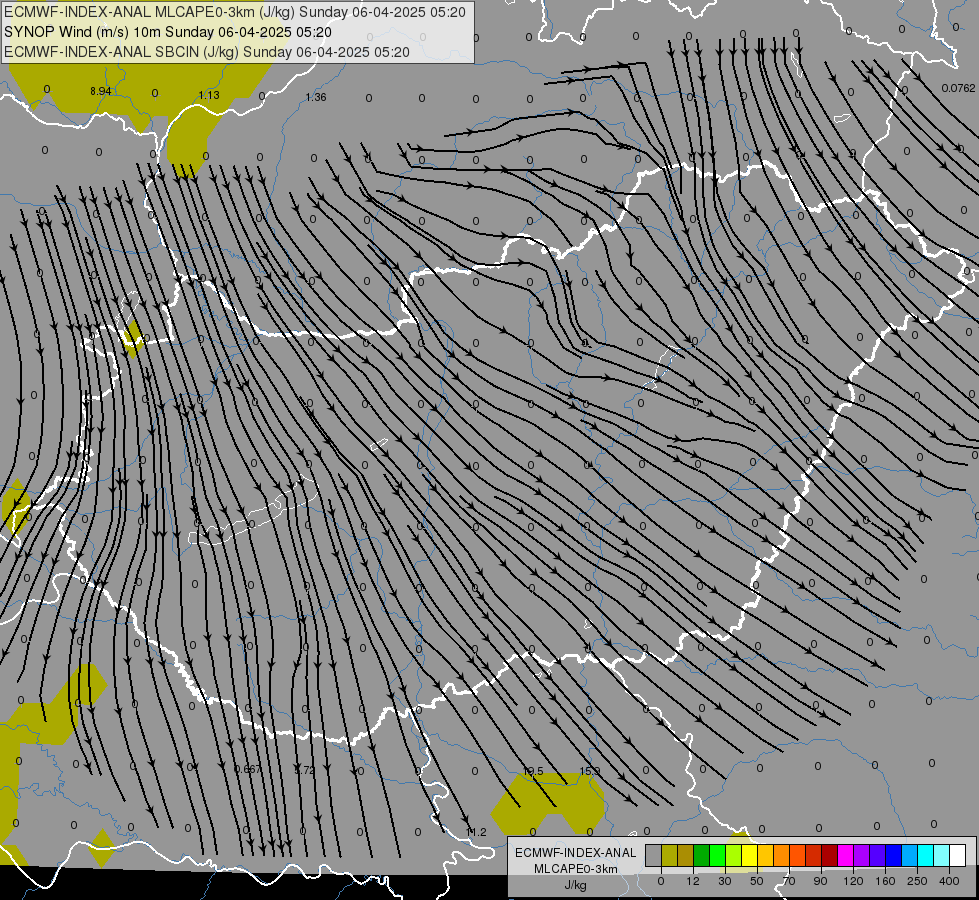Click the legend tick label 50
The height and width of the screenshot is (900, 979).
coord(757,881)
